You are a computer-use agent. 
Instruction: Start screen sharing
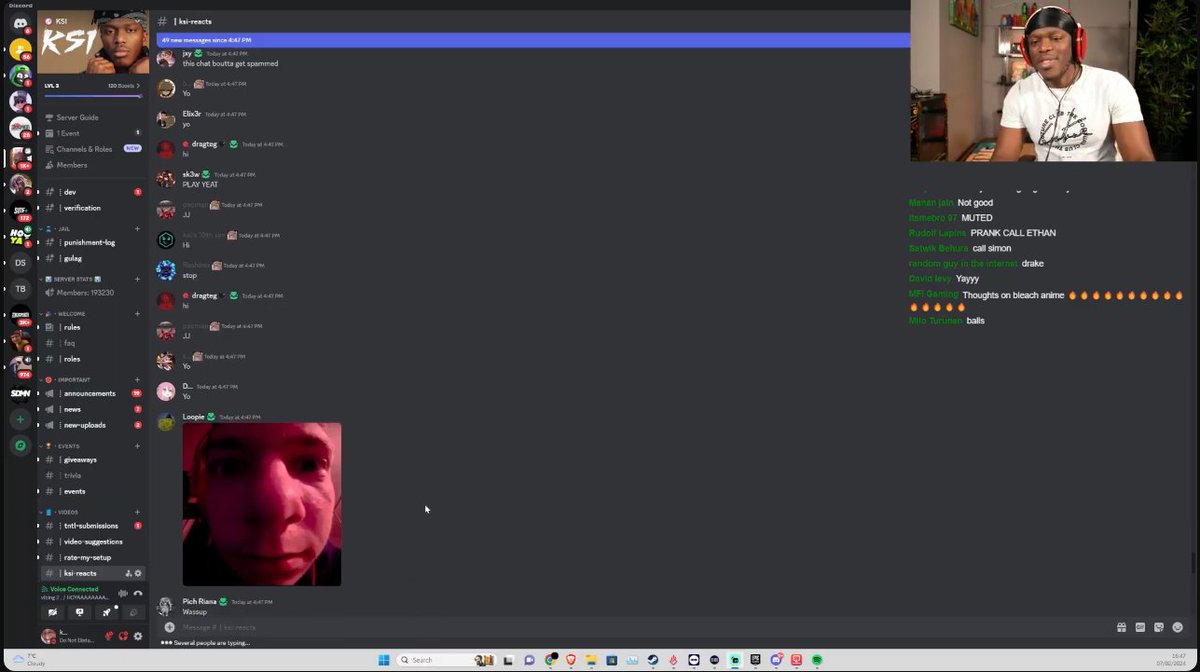coord(79,612)
